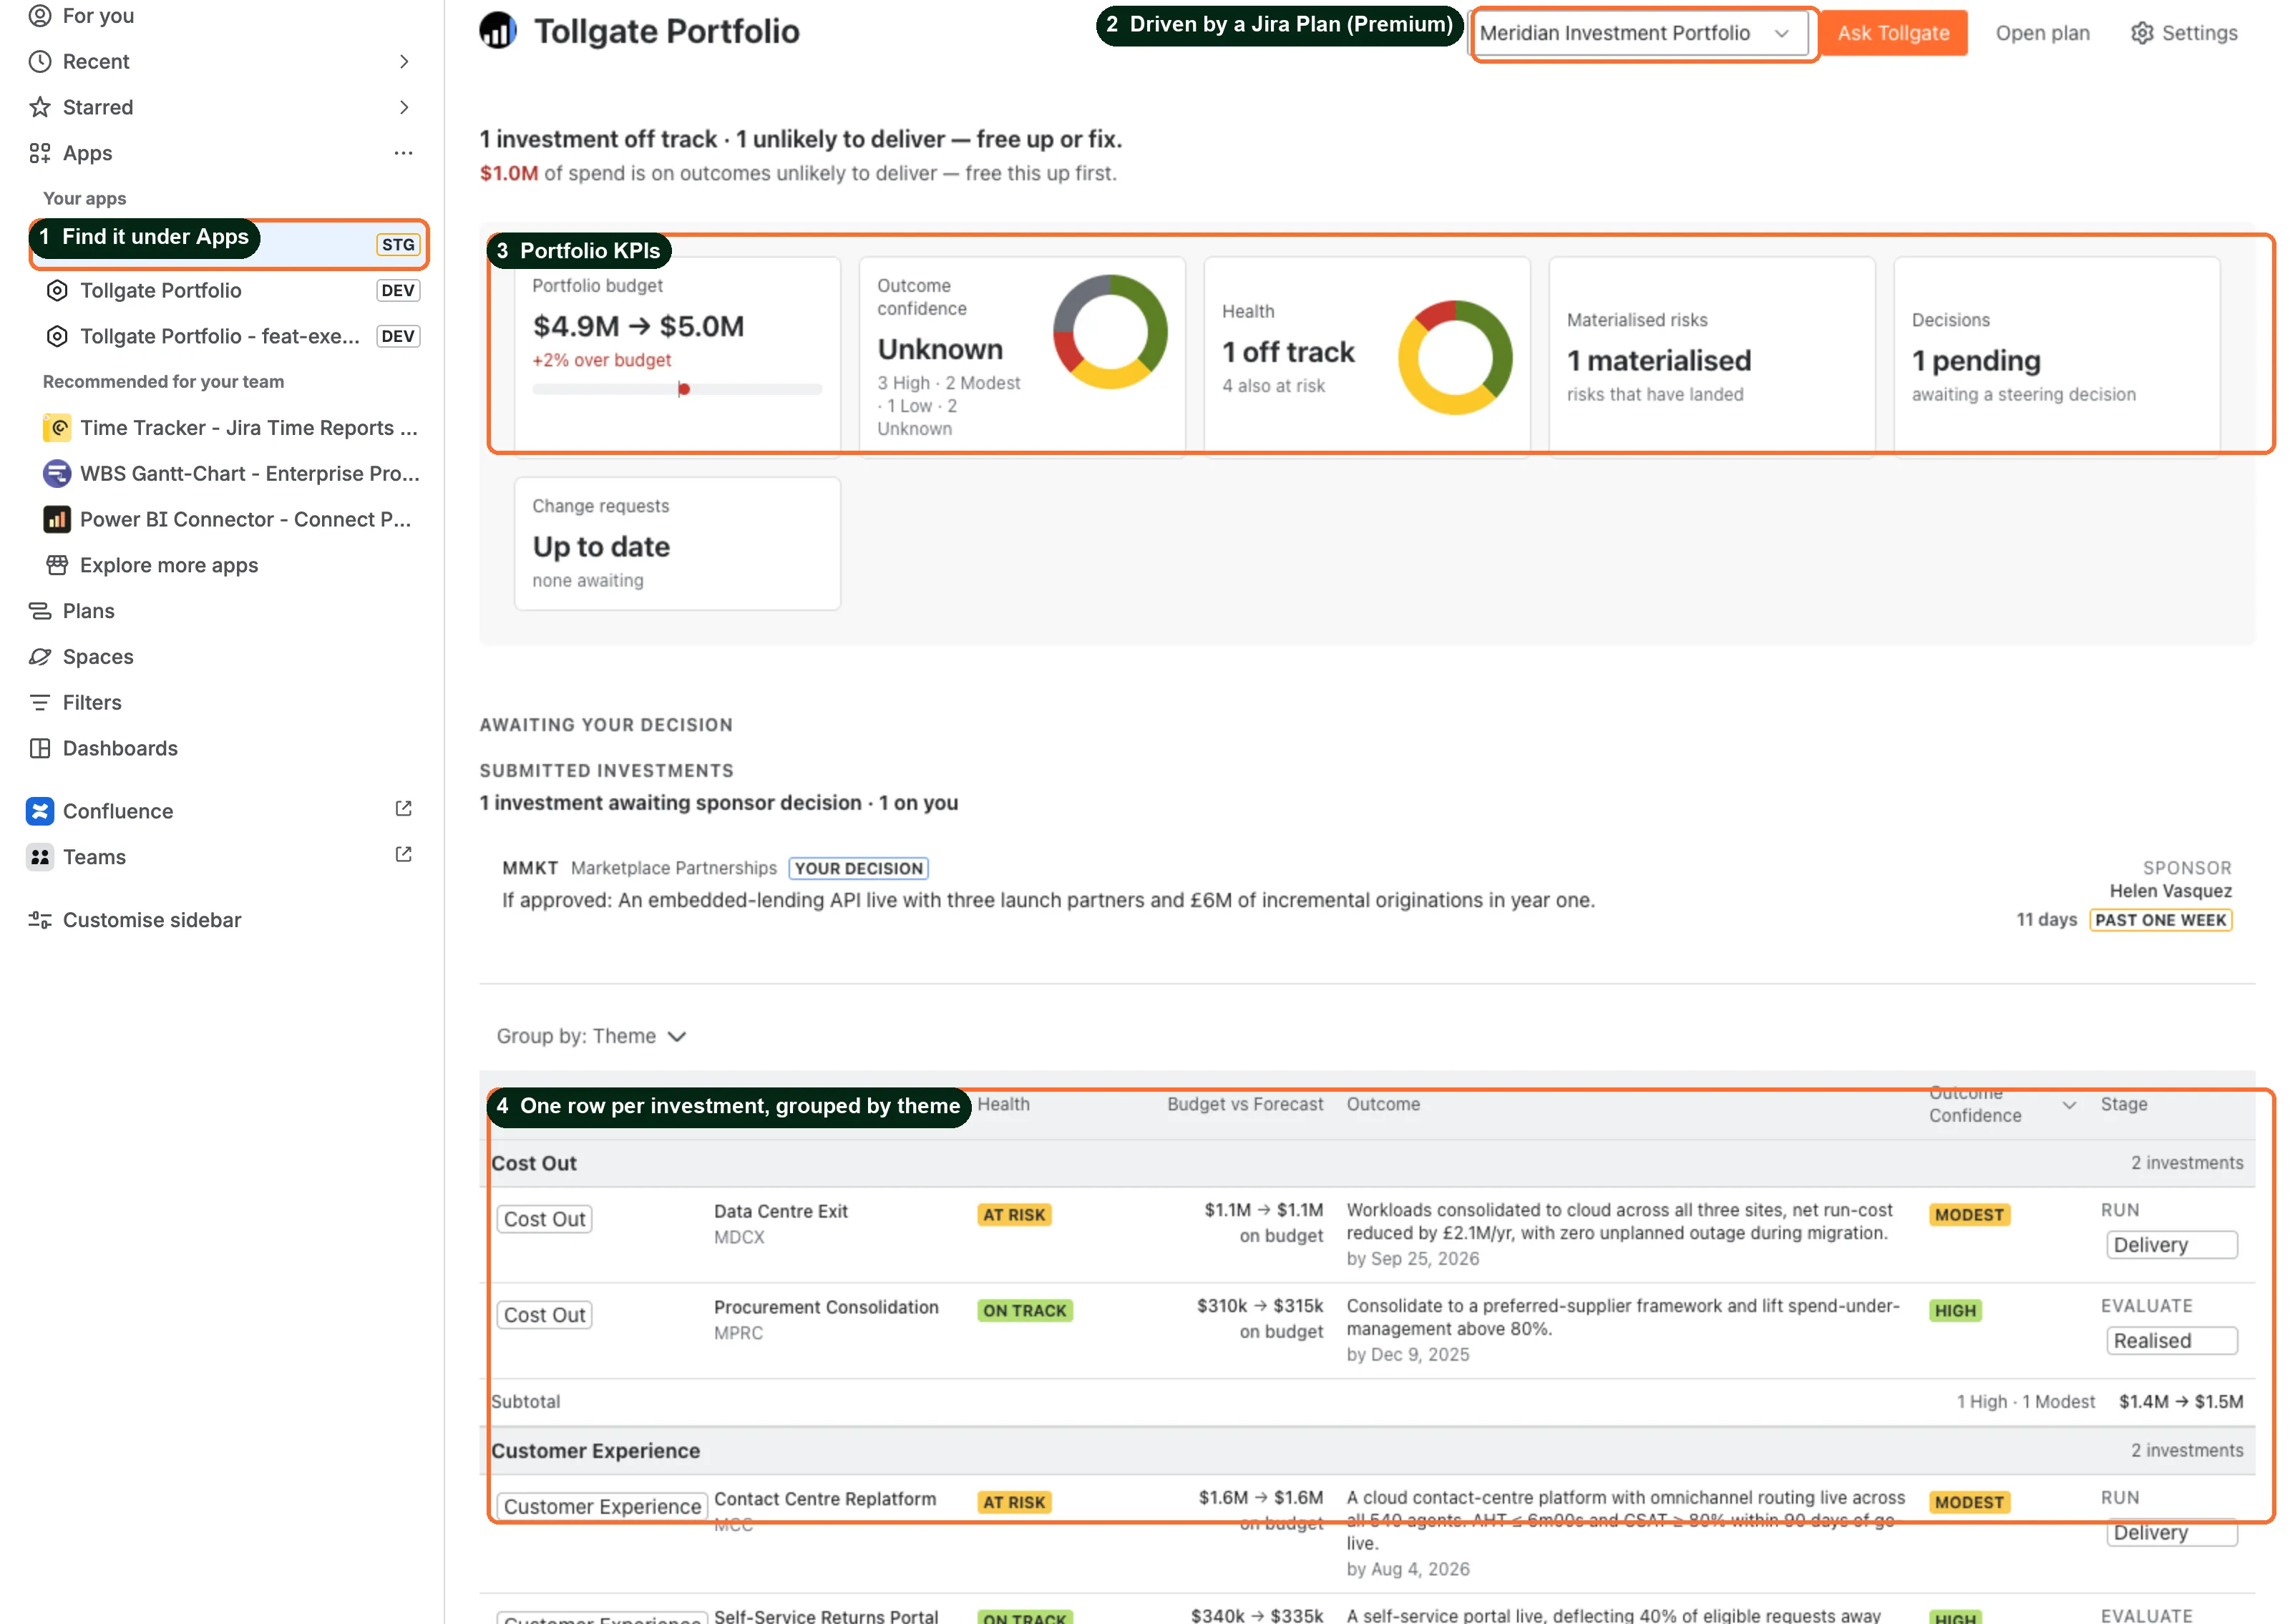Click the Tollgate Portfolio DEV app icon
The image size is (2290, 1624).
tap(58, 290)
